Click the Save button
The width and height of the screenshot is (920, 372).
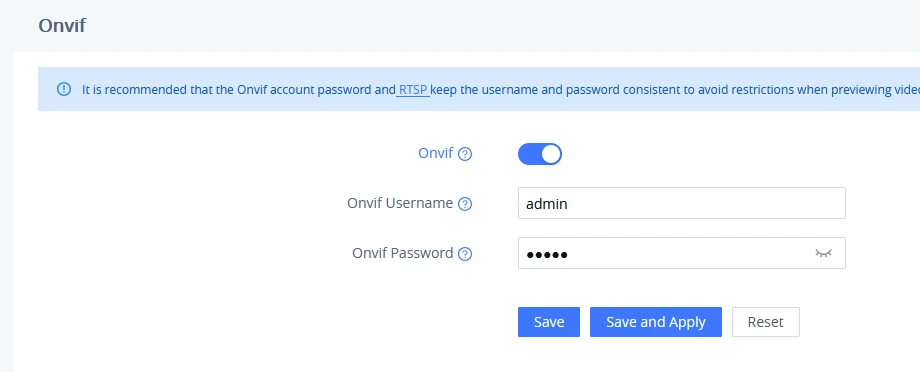click(x=549, y=322)
